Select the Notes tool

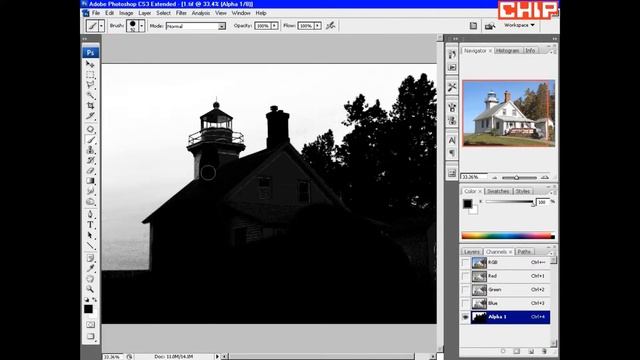coord(90,258)
